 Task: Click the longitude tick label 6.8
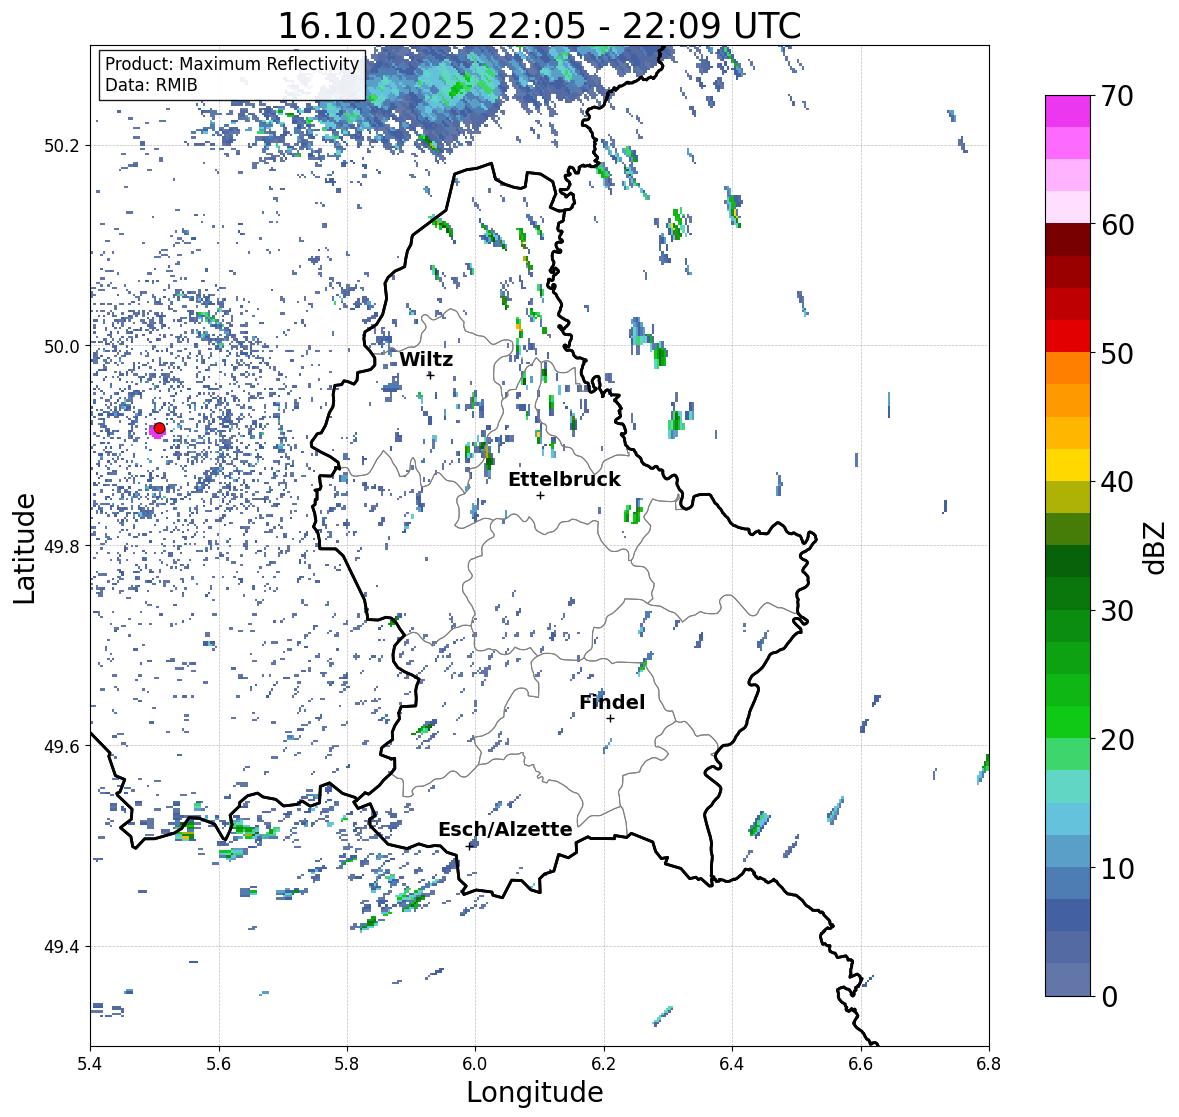click(x=989, y=1064)
